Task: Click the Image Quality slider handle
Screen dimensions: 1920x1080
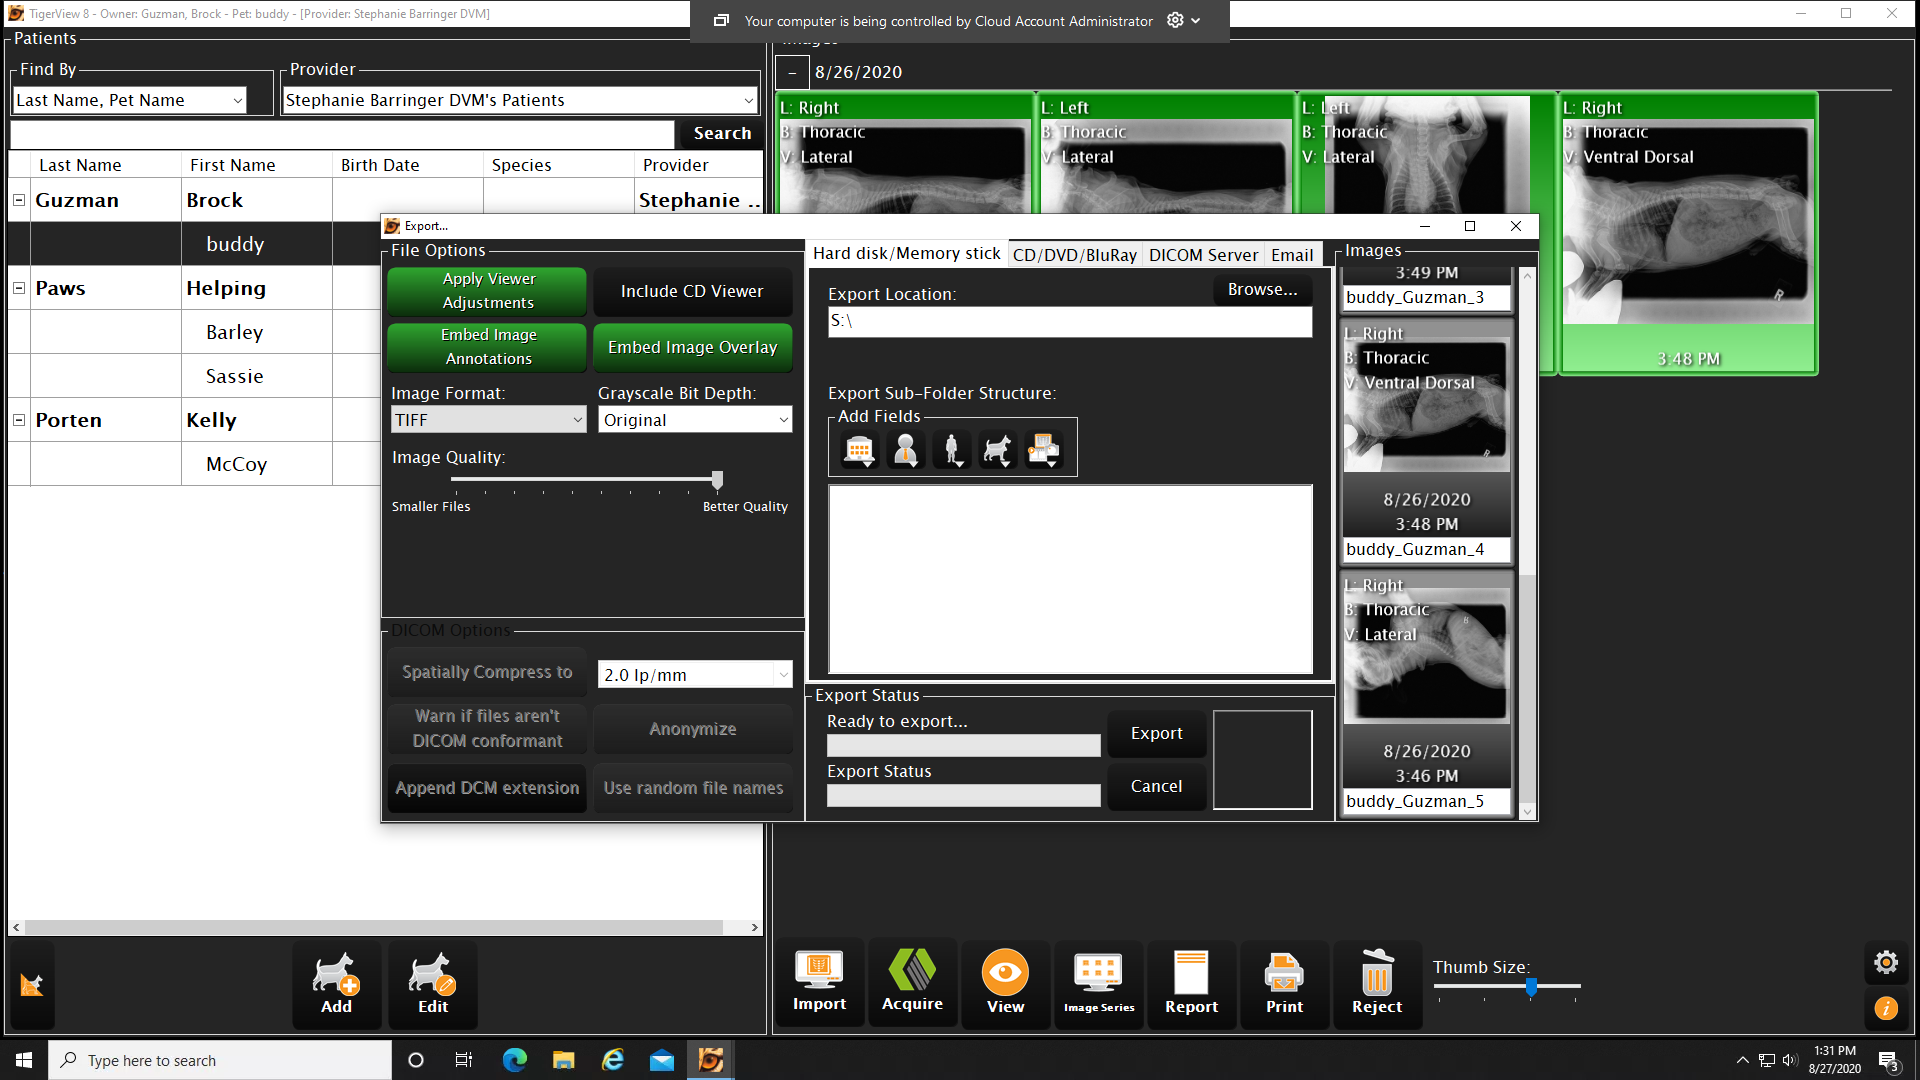Action: tap(717, 480)
